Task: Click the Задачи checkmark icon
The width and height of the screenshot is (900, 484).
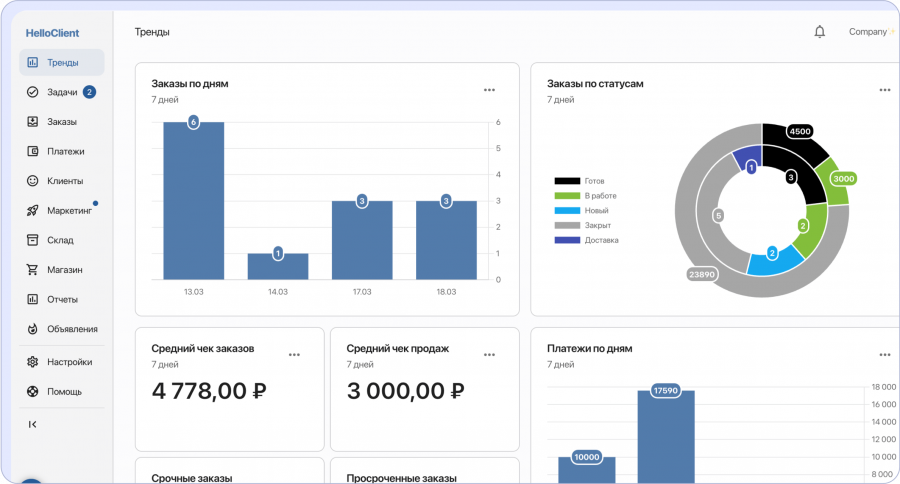Action: point(33,92)
